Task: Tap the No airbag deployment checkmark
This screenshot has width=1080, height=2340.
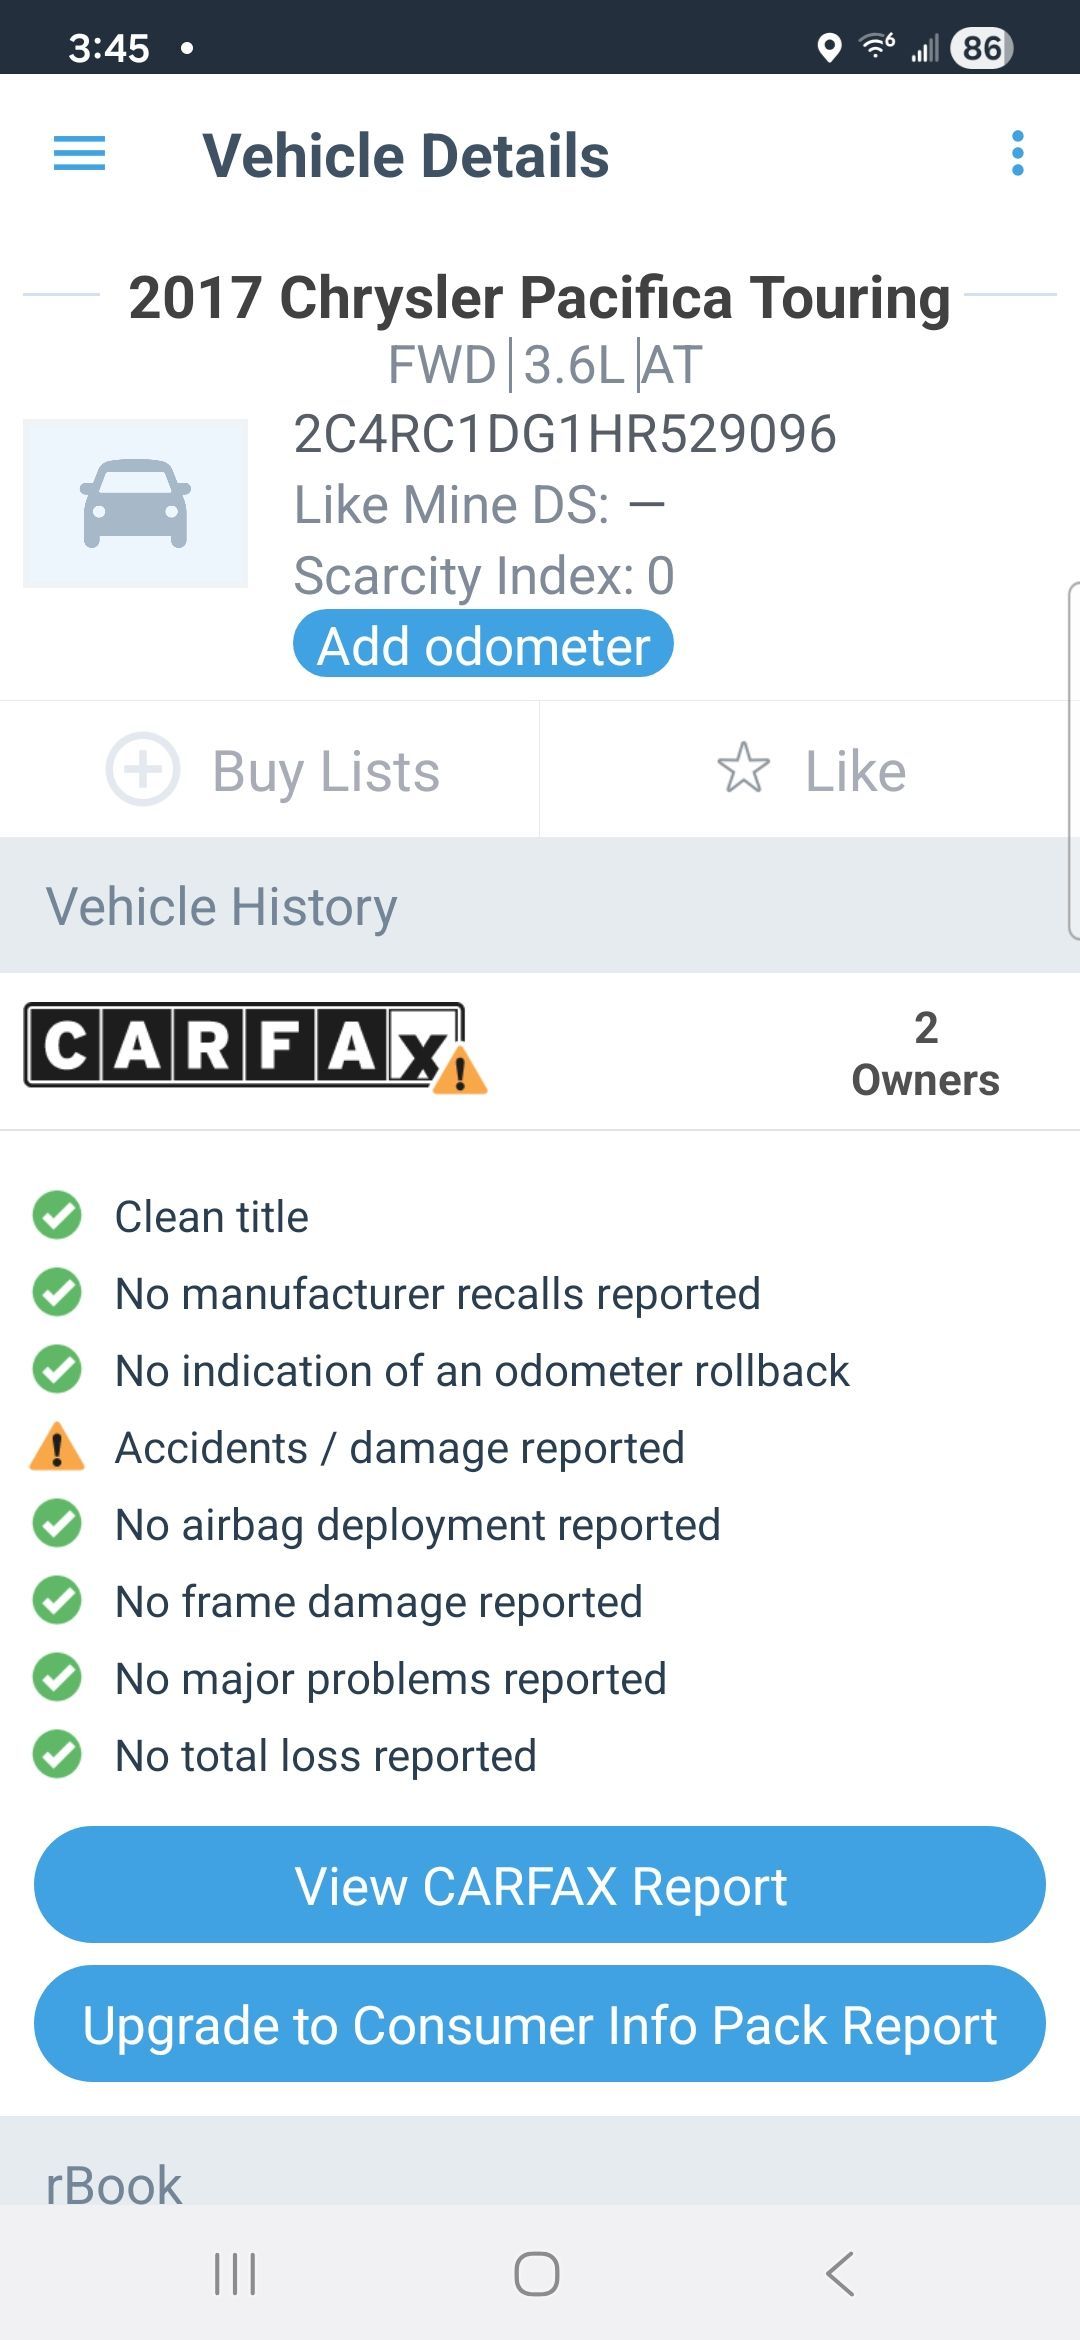Action: pos(57,1524)
